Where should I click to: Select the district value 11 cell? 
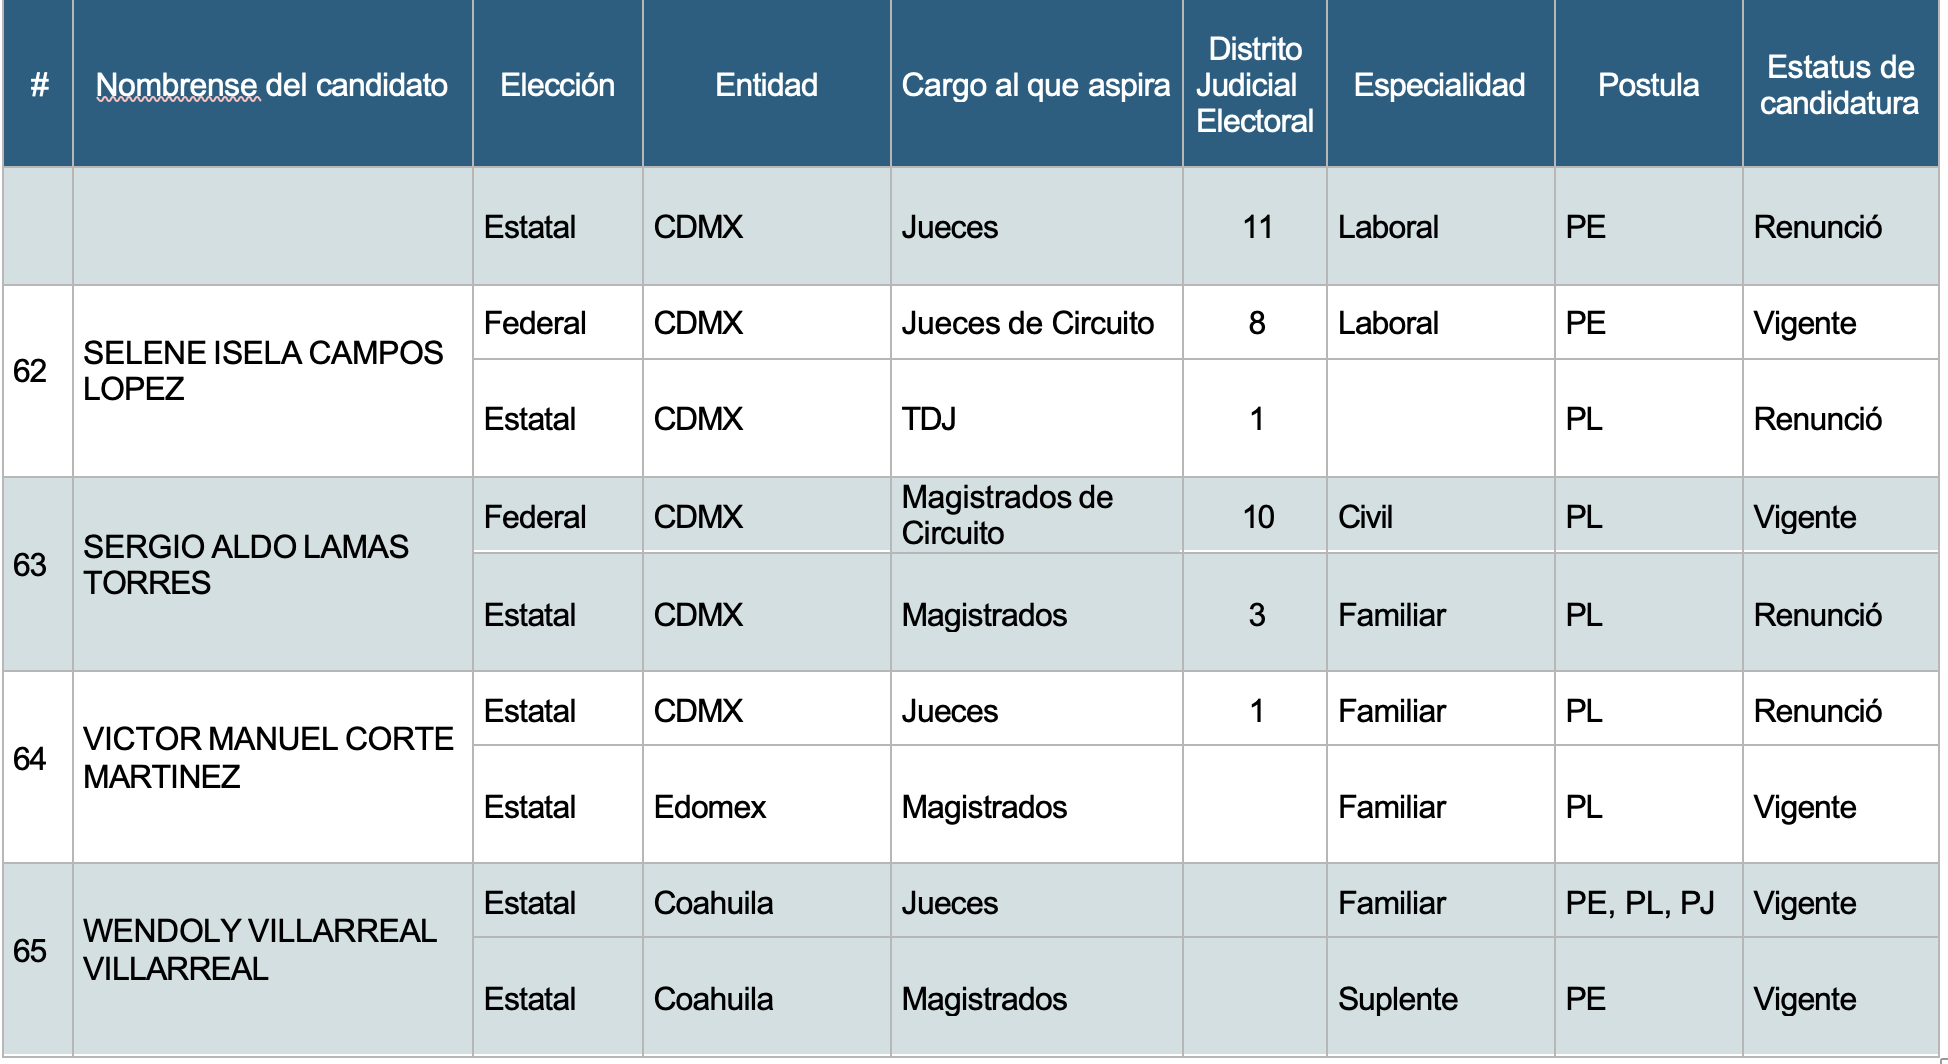click(x=1255, y=226)
